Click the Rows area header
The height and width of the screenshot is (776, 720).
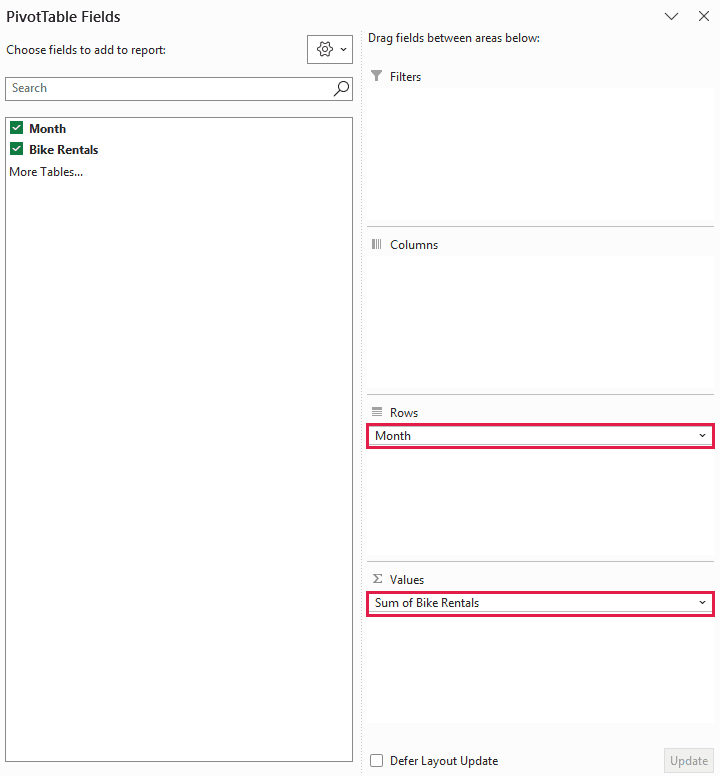(404, 413)
